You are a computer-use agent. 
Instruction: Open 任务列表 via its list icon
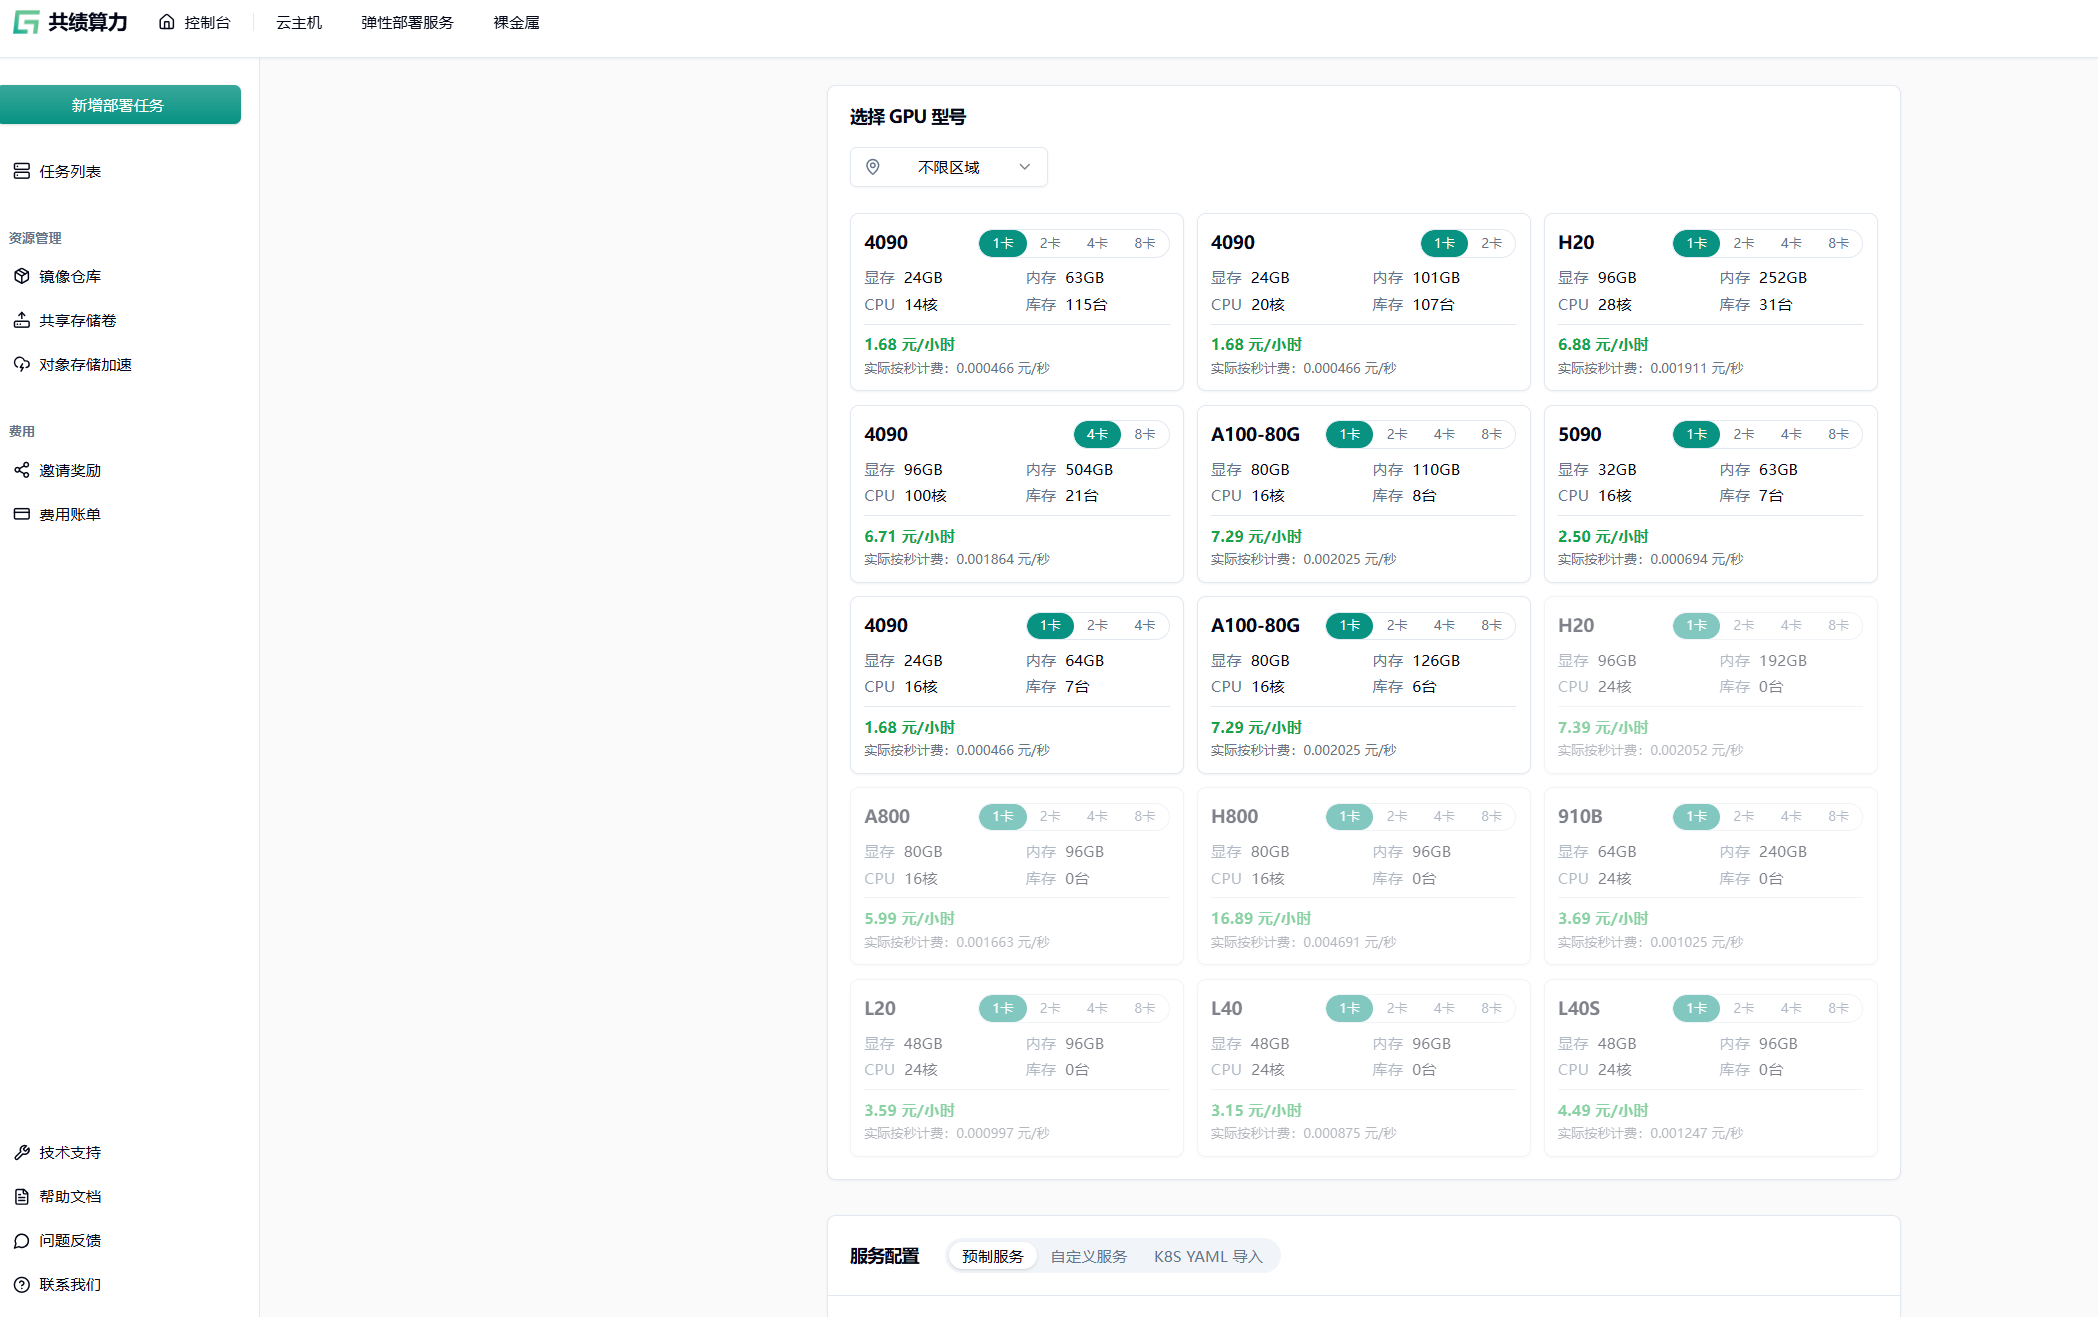(x=21, y=171)
